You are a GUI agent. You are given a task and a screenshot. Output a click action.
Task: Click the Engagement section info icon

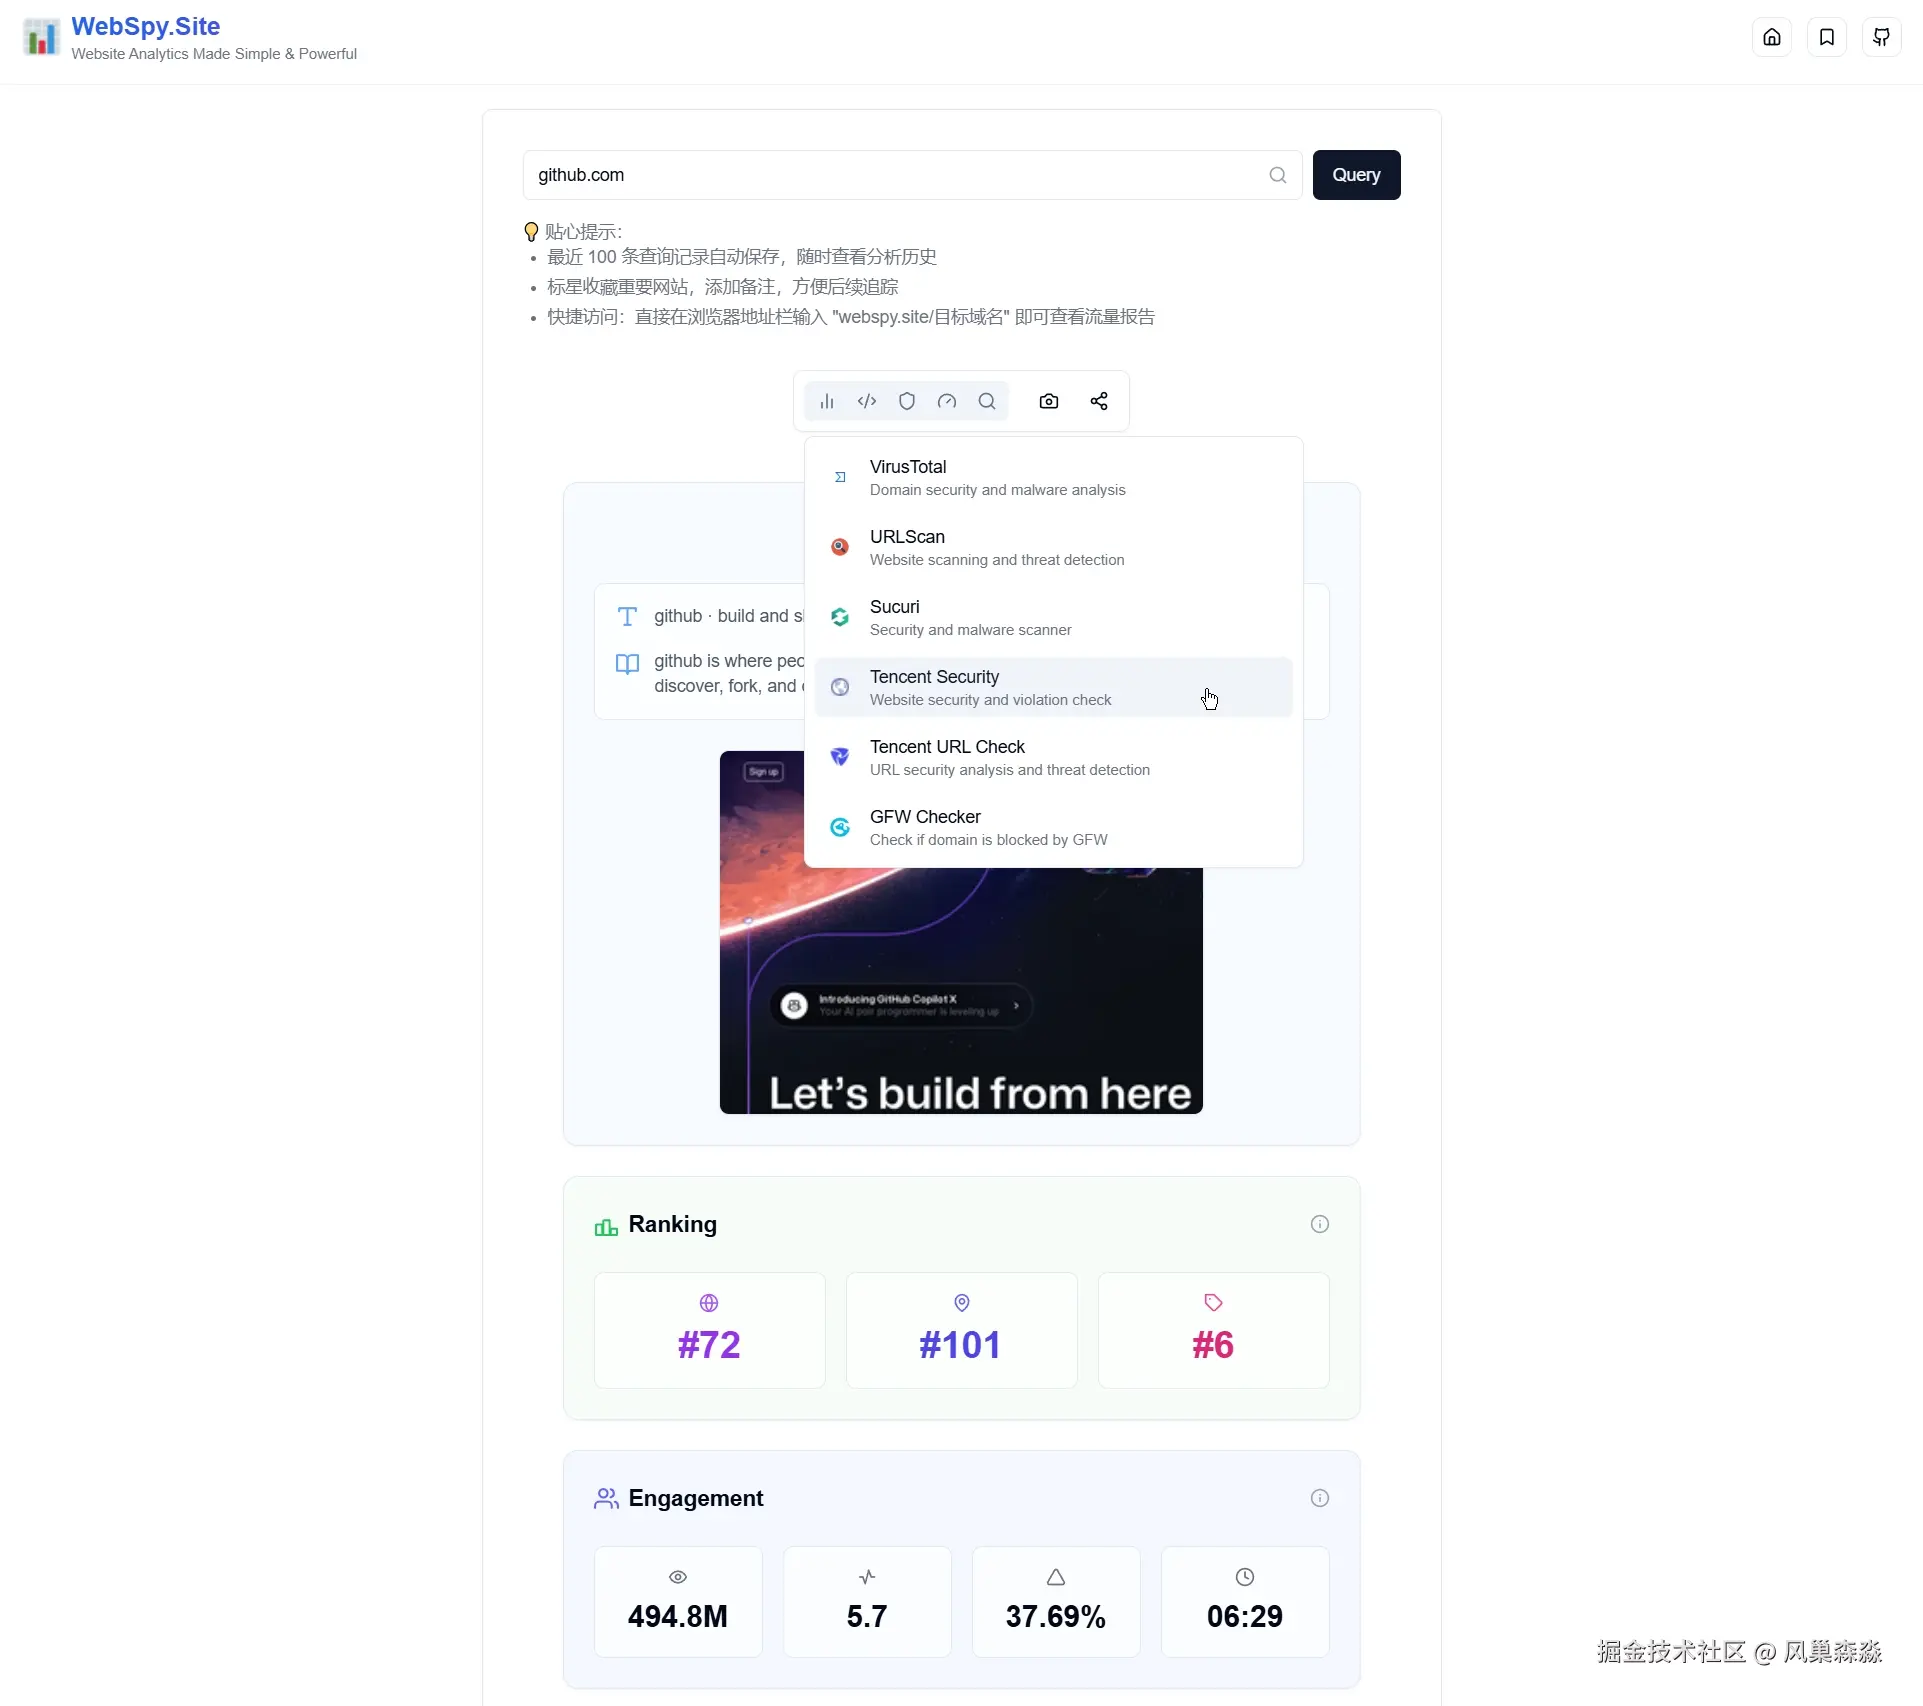pos(1320,1498)
